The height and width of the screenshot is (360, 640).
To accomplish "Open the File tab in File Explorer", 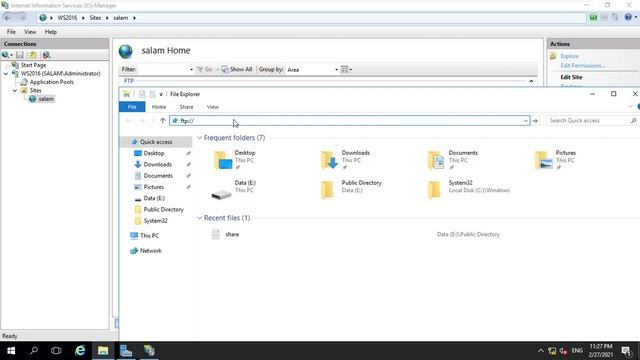I will (x=132, y=107).
